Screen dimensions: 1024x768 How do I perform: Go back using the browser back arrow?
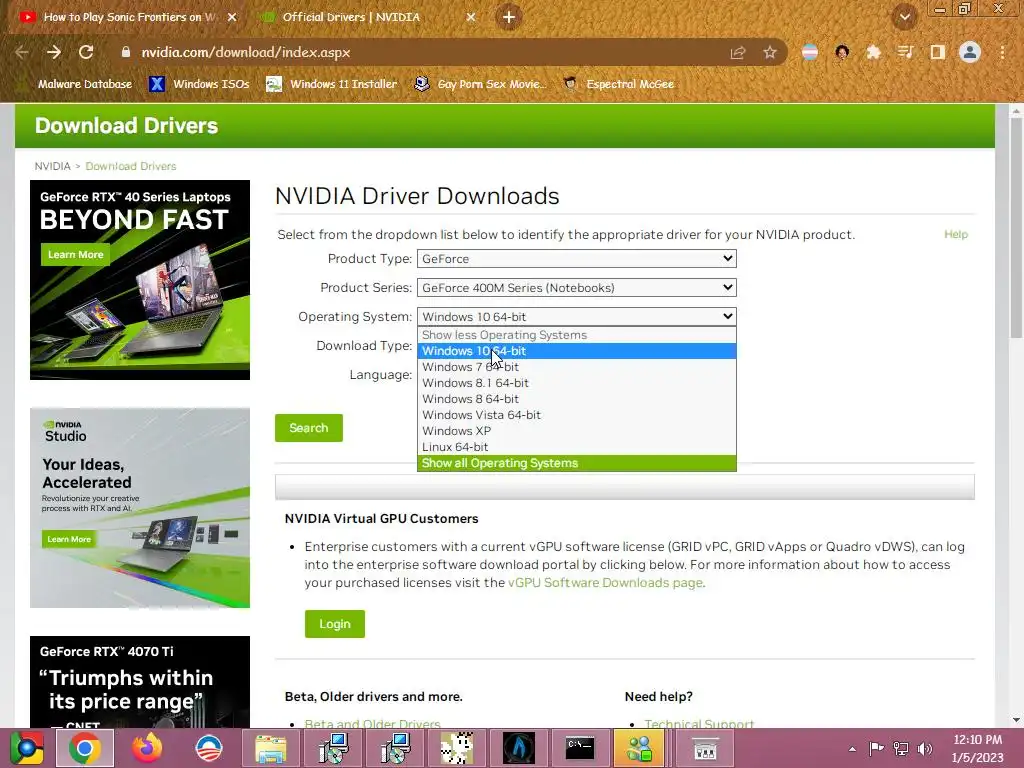pyautogui.click(x=22, y=52)
